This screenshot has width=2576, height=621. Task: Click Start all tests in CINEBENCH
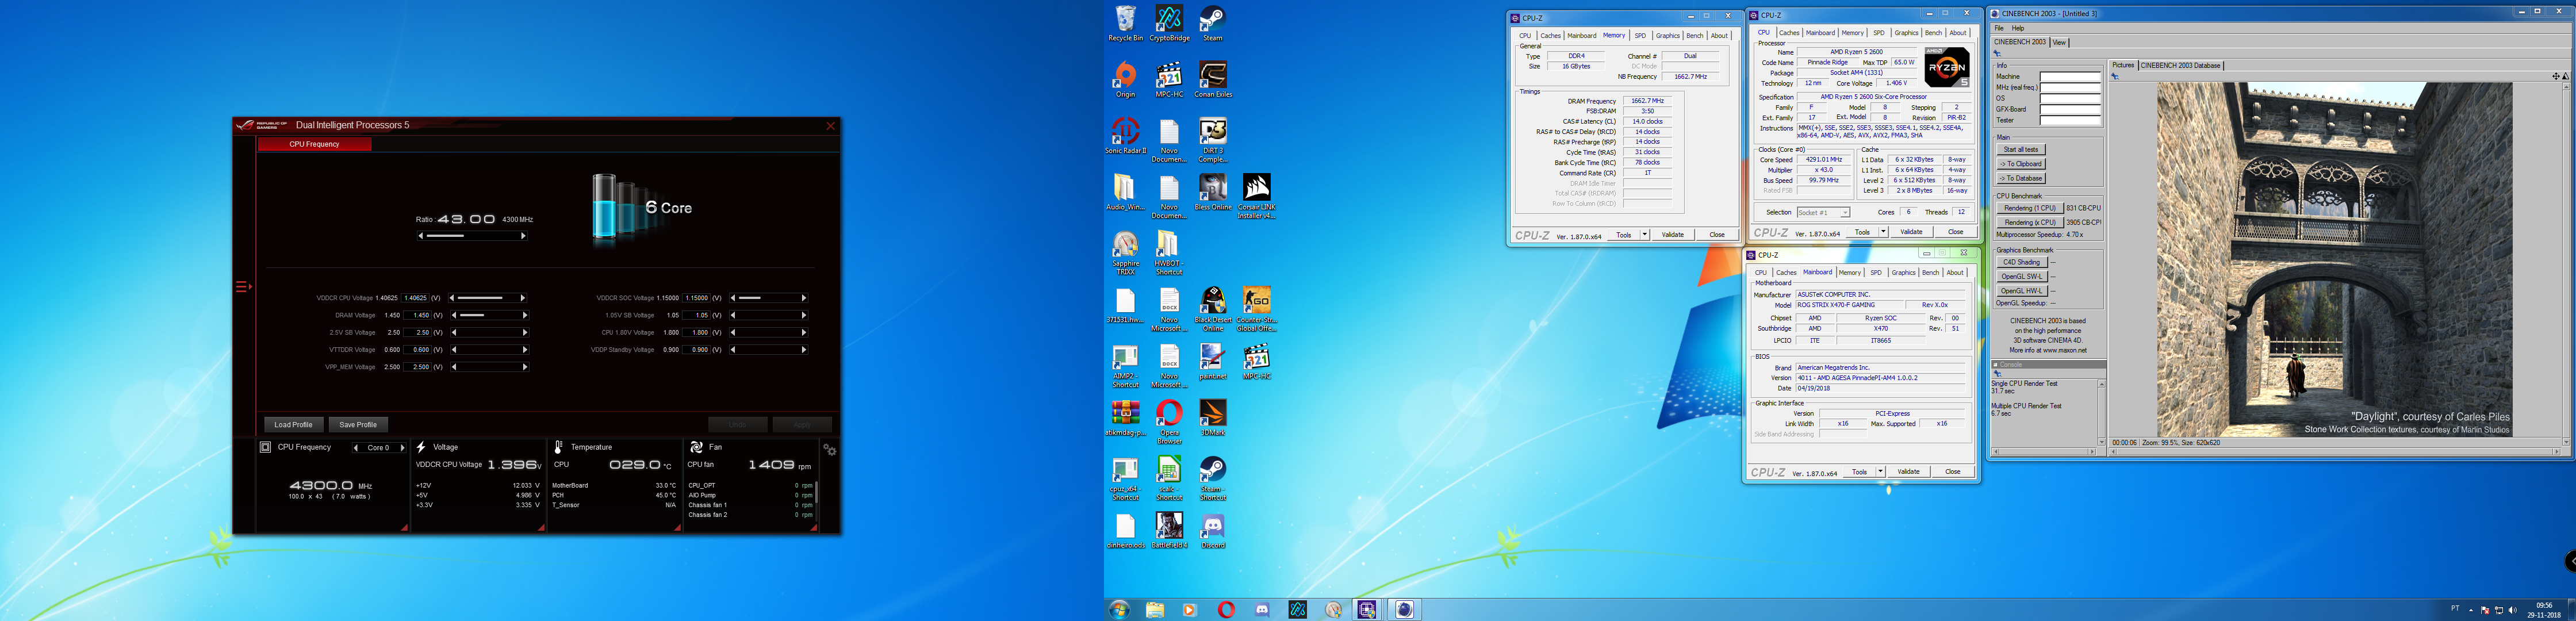(2021, 150)
